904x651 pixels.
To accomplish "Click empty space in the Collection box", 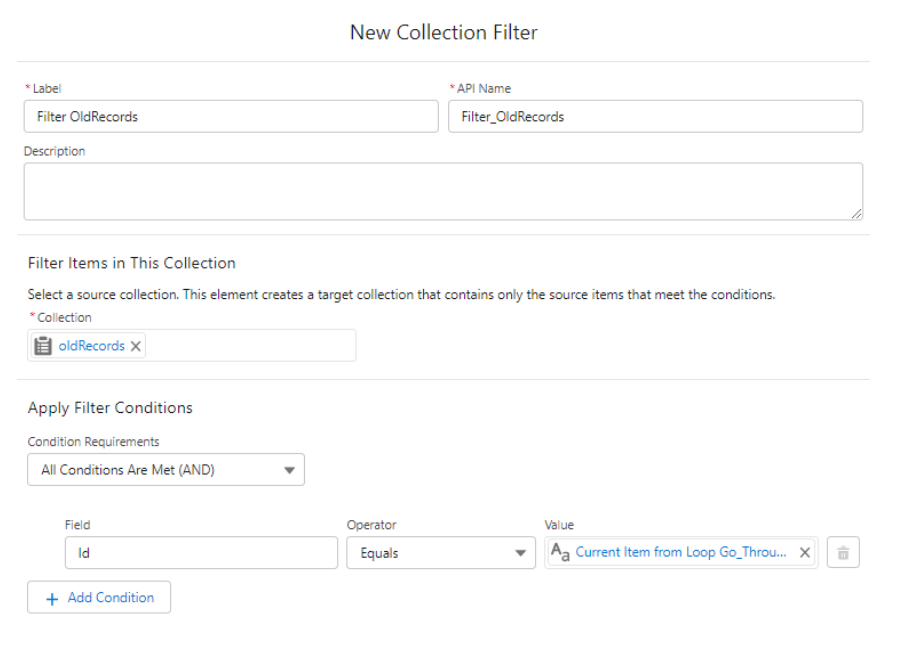I will 250,346.
